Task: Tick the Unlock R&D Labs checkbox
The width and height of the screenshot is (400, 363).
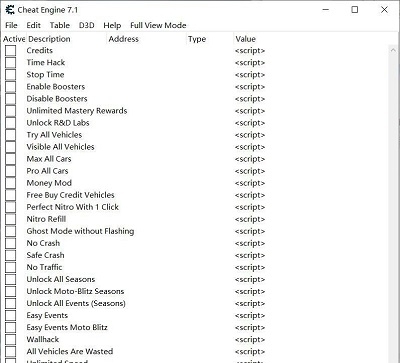Action: click(10, 123)
